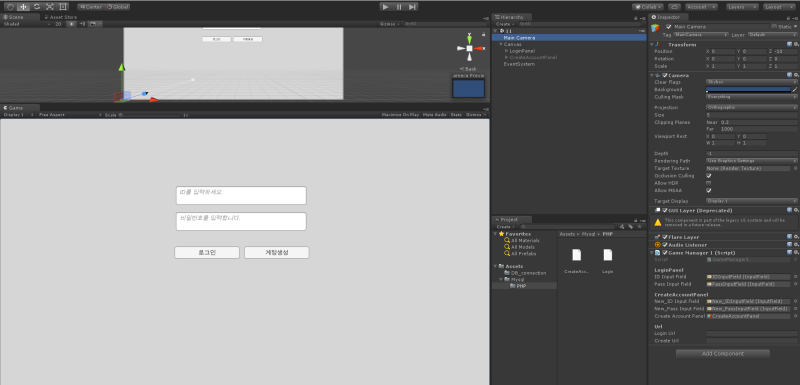The image size is (800, 385).
Task: Click the Background color eyedropper
Action: point(794,89)
